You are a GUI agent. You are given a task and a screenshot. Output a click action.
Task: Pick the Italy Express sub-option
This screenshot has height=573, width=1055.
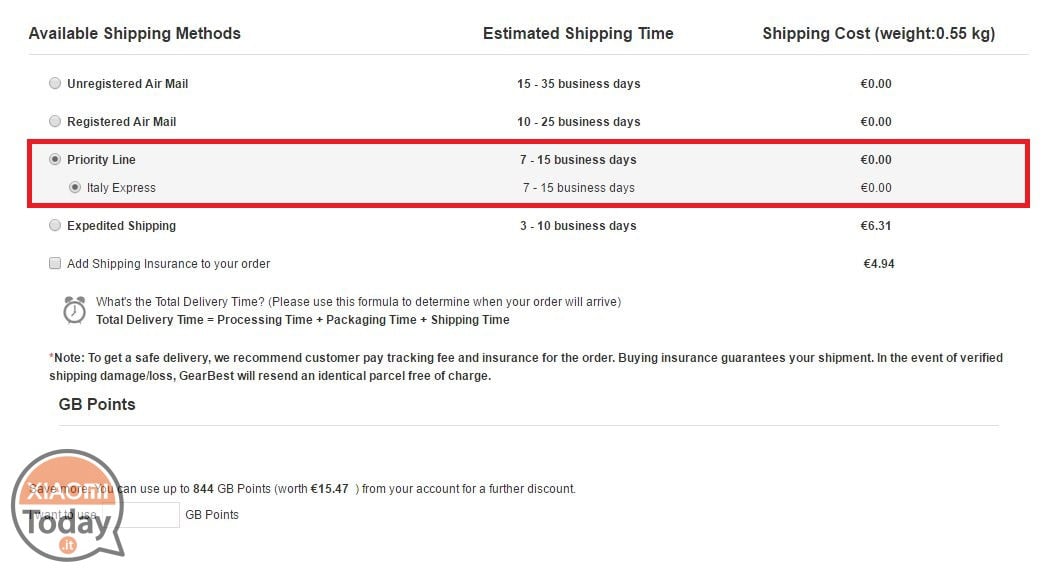pyautogui.click(x=75, y=188)
